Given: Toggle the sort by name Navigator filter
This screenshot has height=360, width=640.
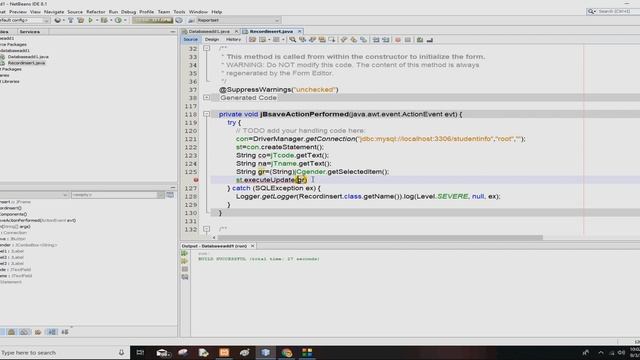Looking at the screenshot, I should (52, 332).
